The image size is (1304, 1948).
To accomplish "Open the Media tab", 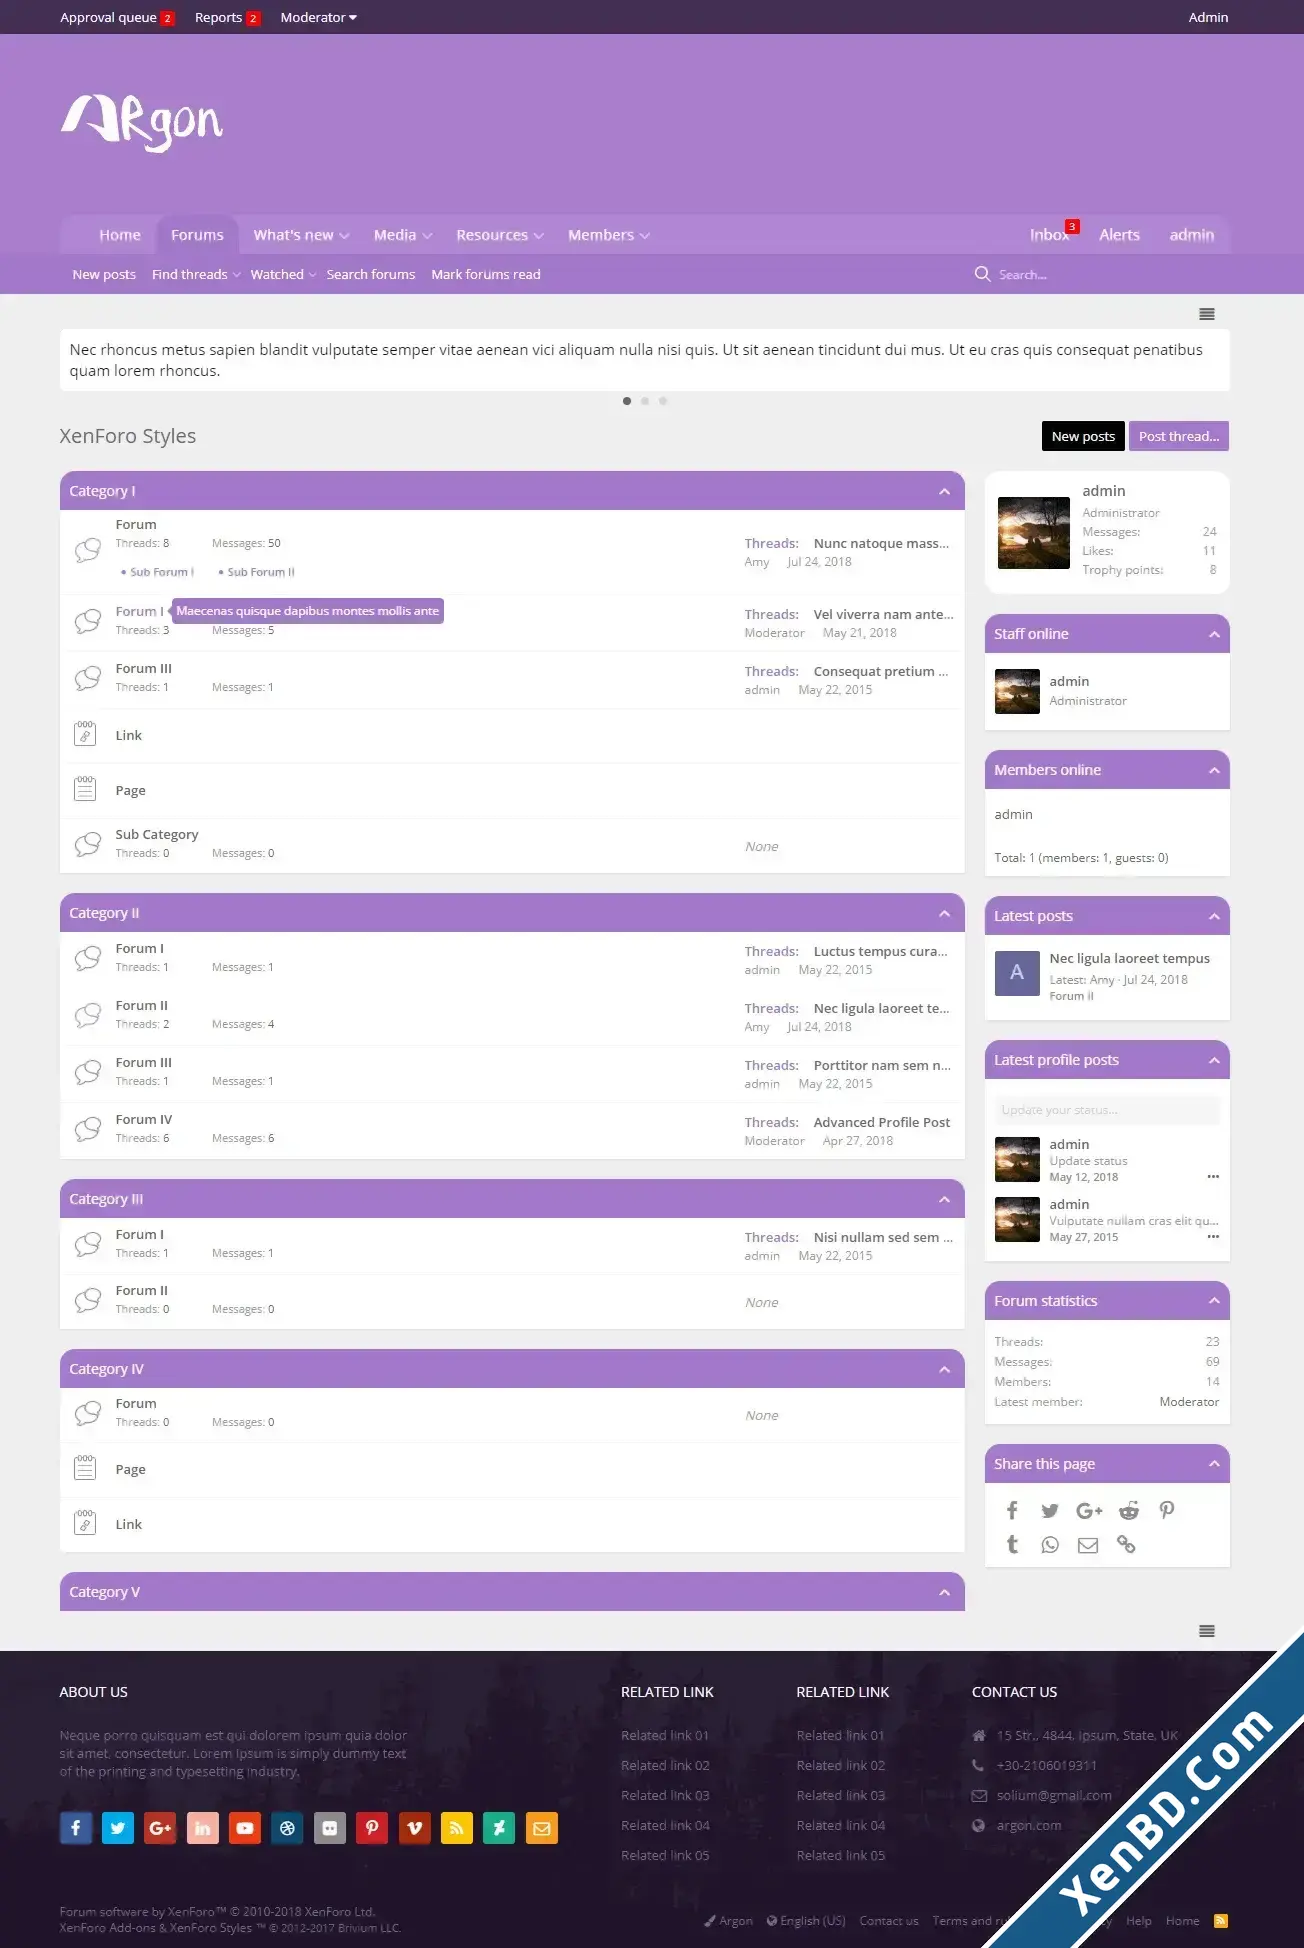I will (395, 235).
